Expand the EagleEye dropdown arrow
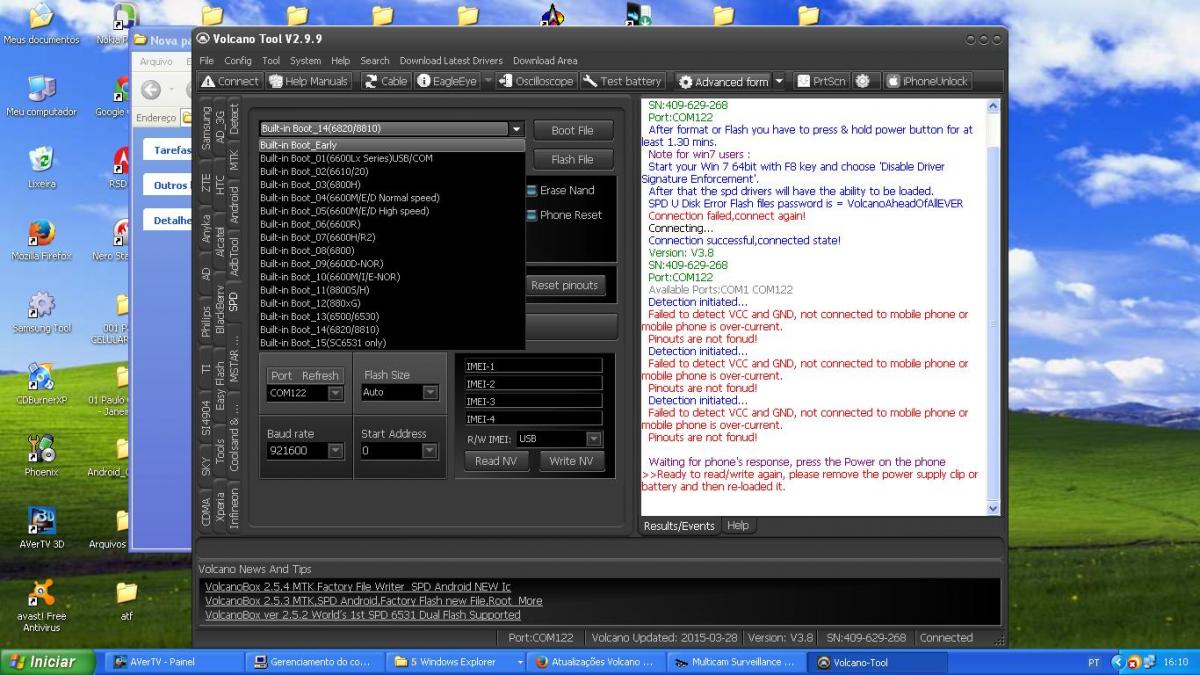 tap(488, 81)
